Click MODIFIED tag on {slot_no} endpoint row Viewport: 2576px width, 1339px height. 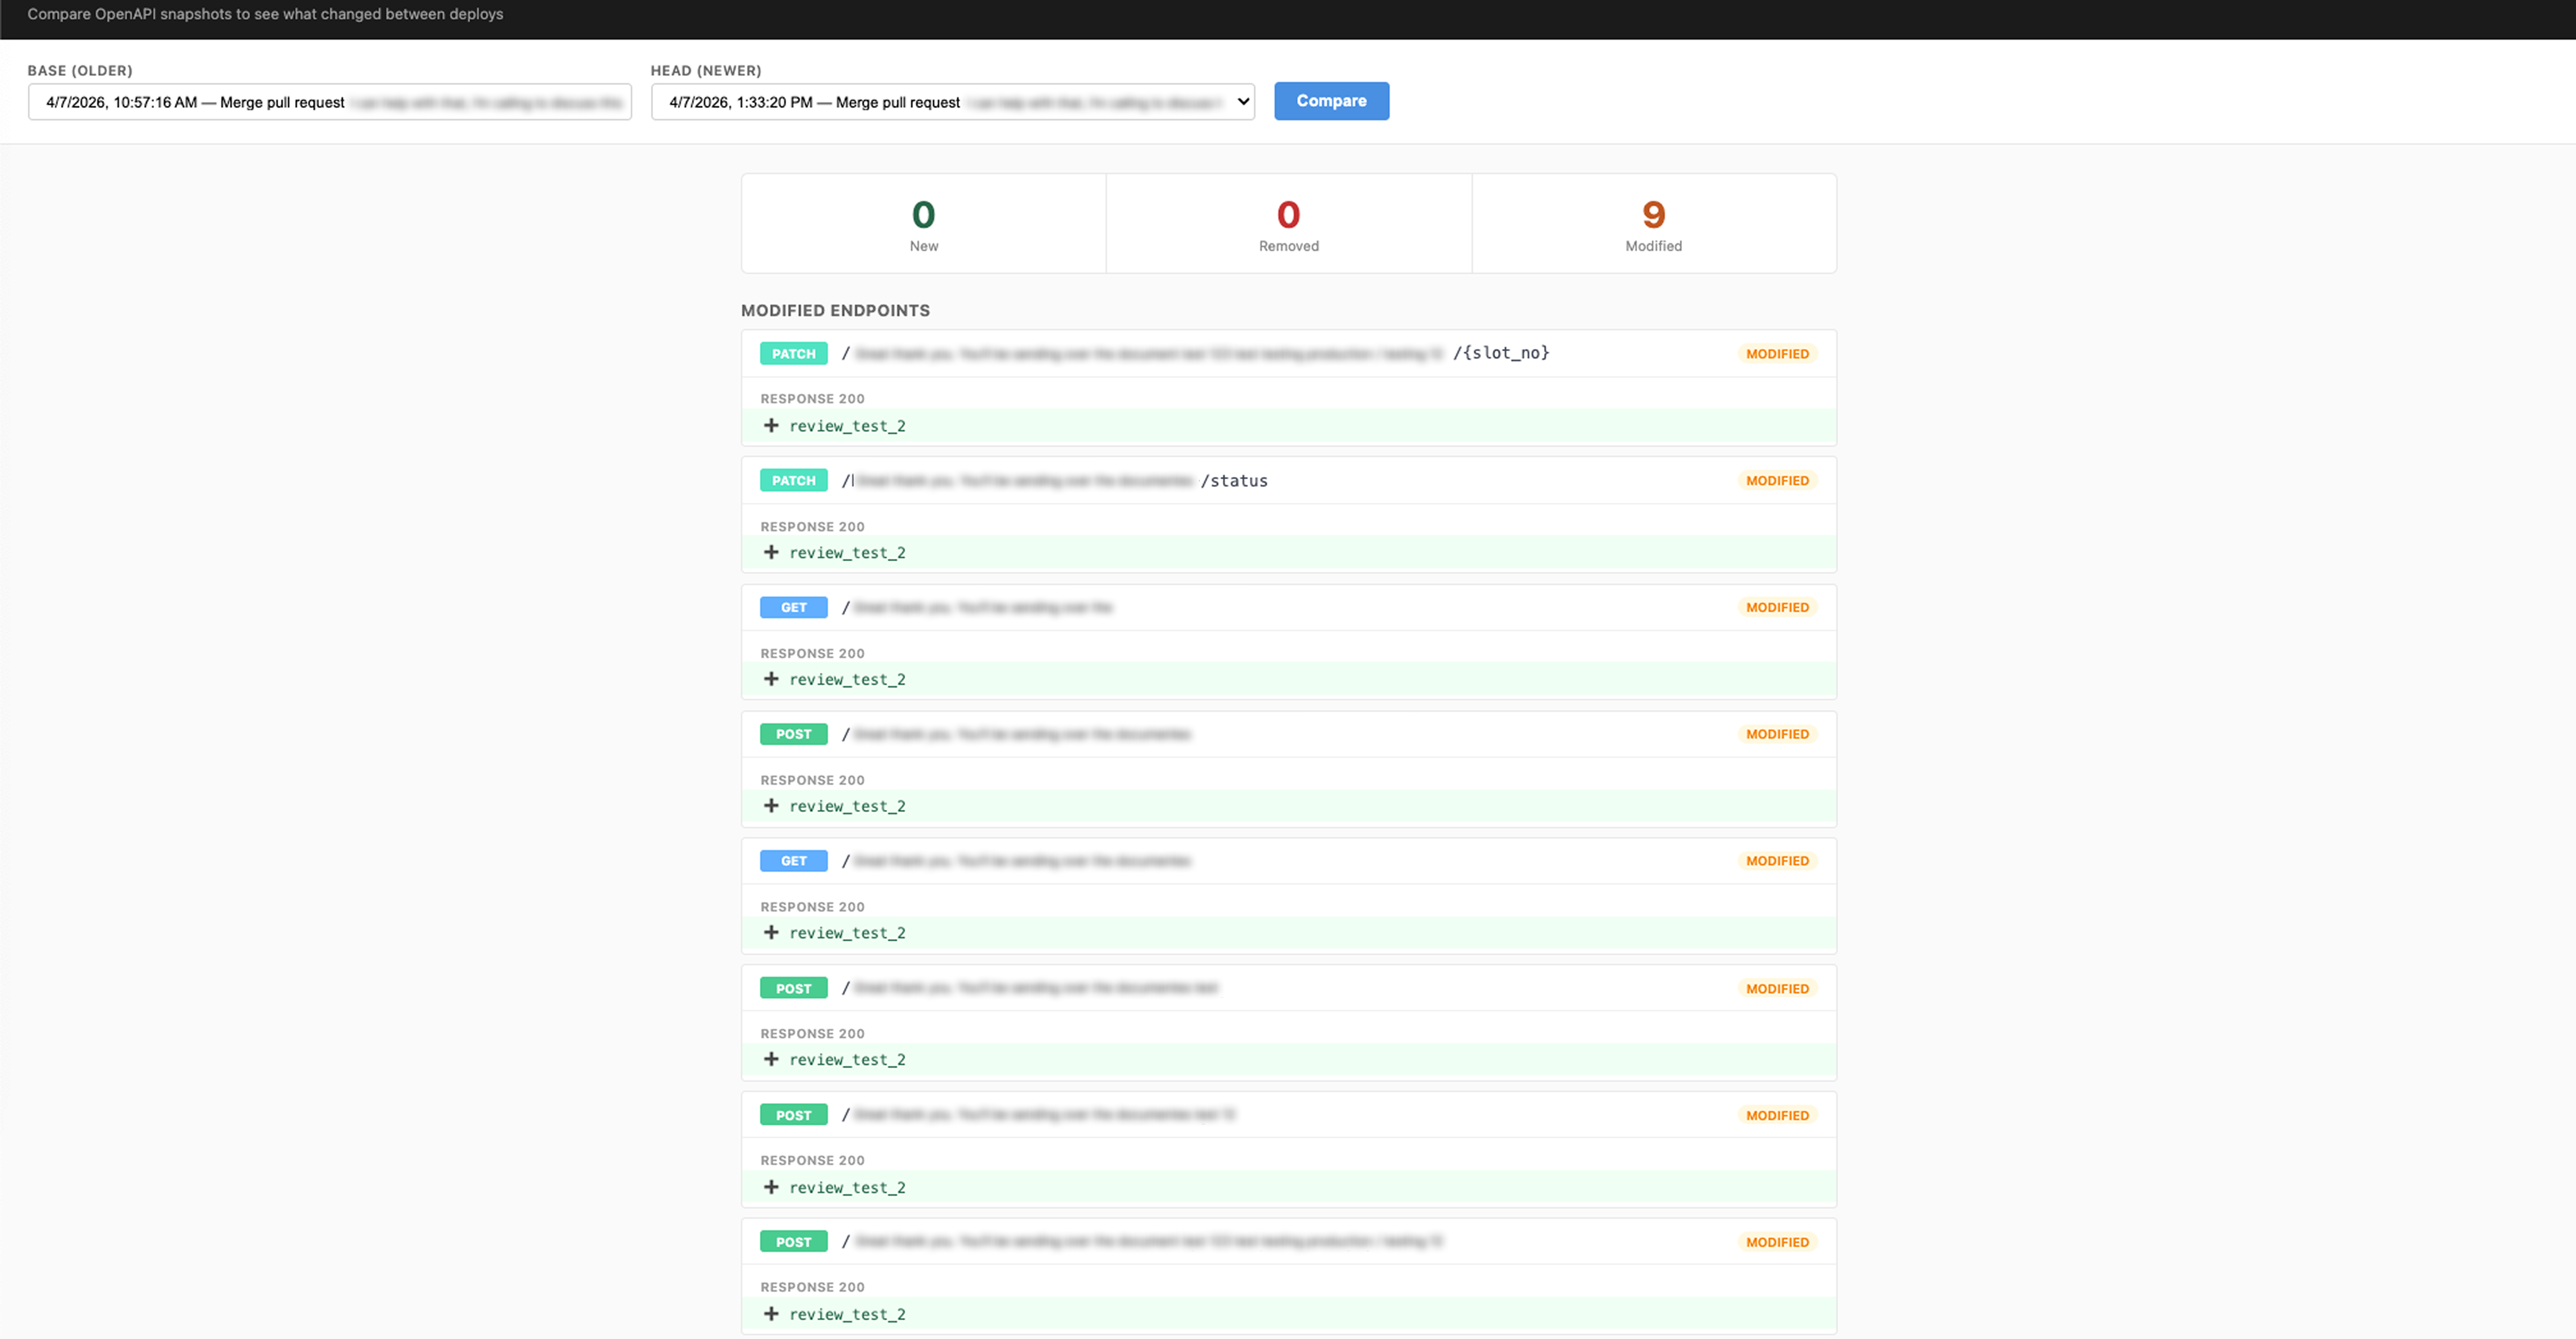point(1777,354)
